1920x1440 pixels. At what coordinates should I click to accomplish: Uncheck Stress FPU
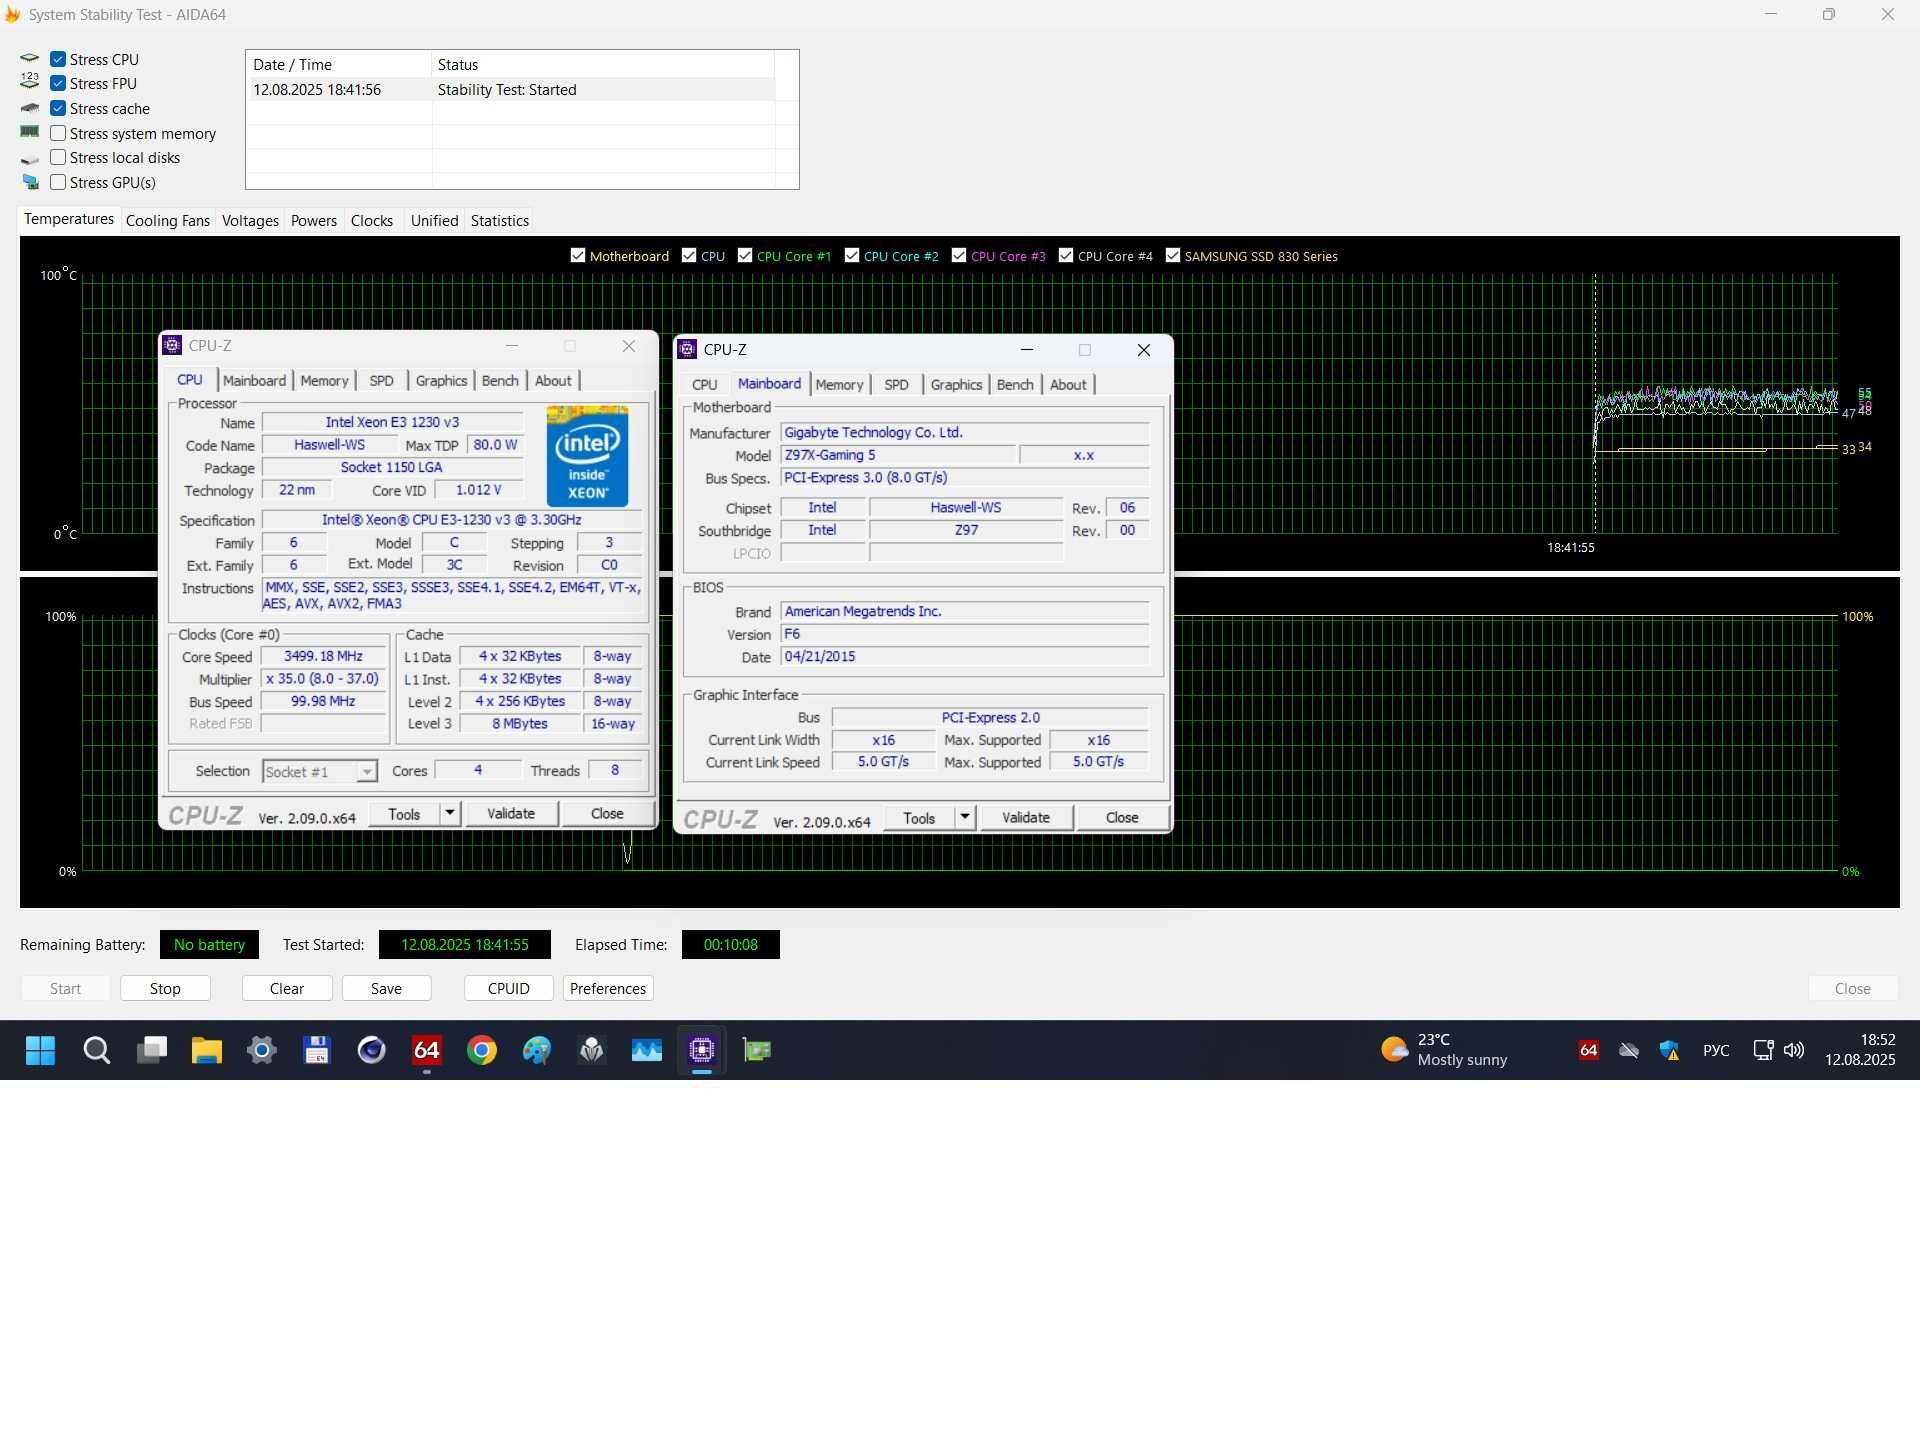[x=58, y=83]
